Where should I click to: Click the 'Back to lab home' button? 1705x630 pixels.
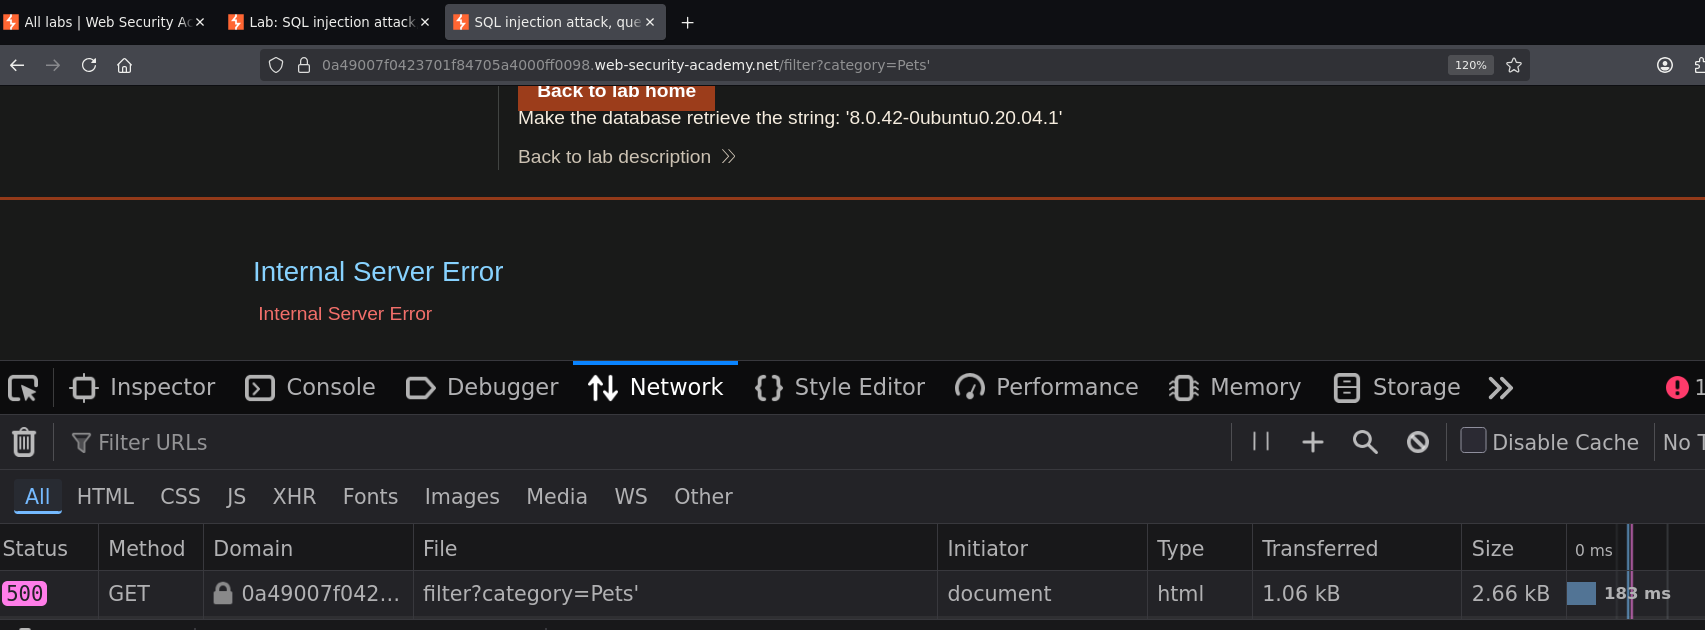point(616,97)
